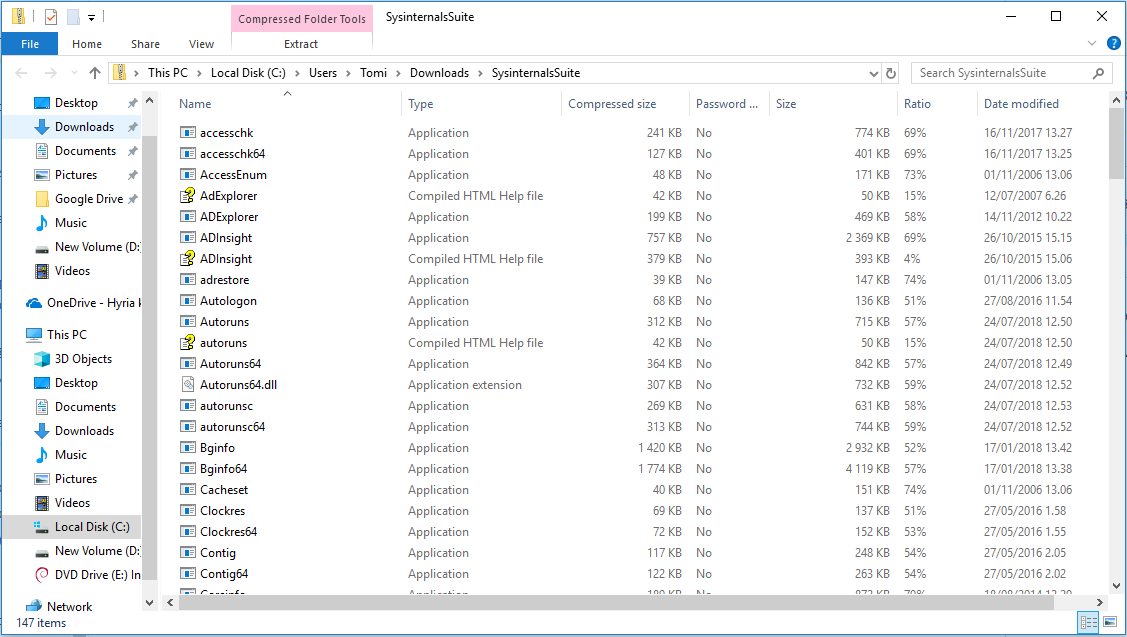
Task: Click Users in the address path
Action: tap(323, 73)
